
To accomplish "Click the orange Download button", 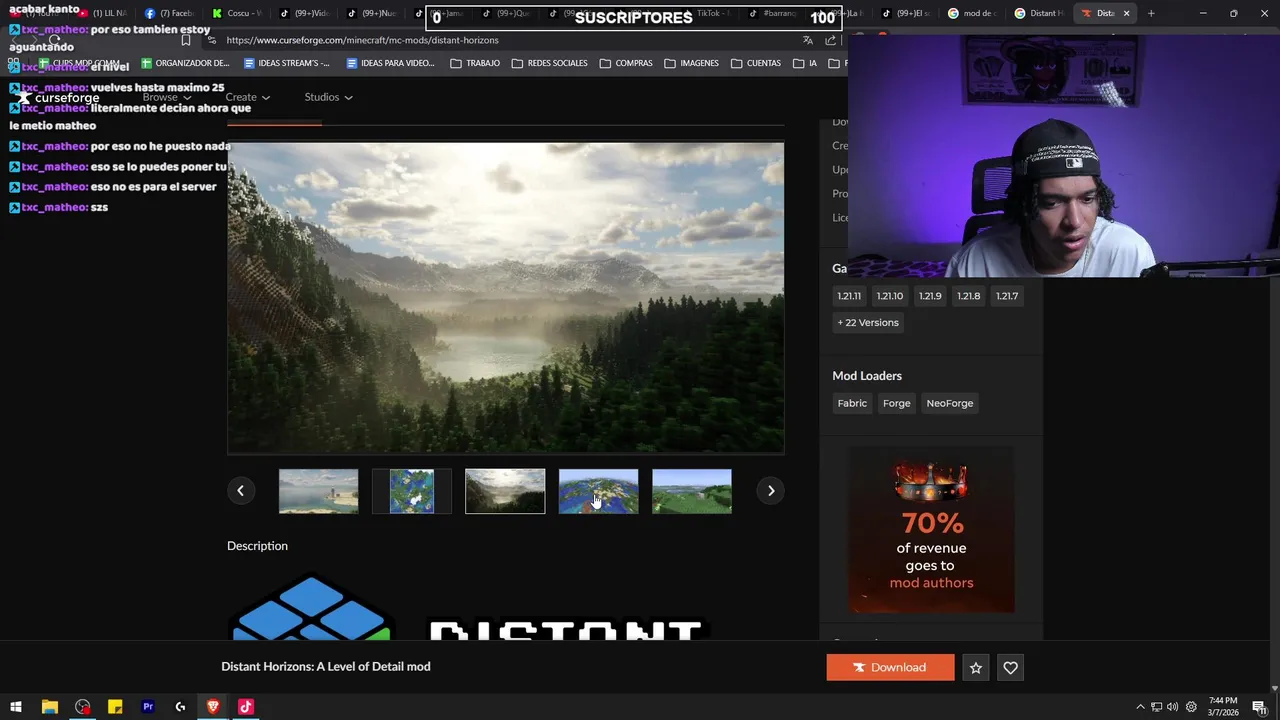I will [x=890, y=668].
